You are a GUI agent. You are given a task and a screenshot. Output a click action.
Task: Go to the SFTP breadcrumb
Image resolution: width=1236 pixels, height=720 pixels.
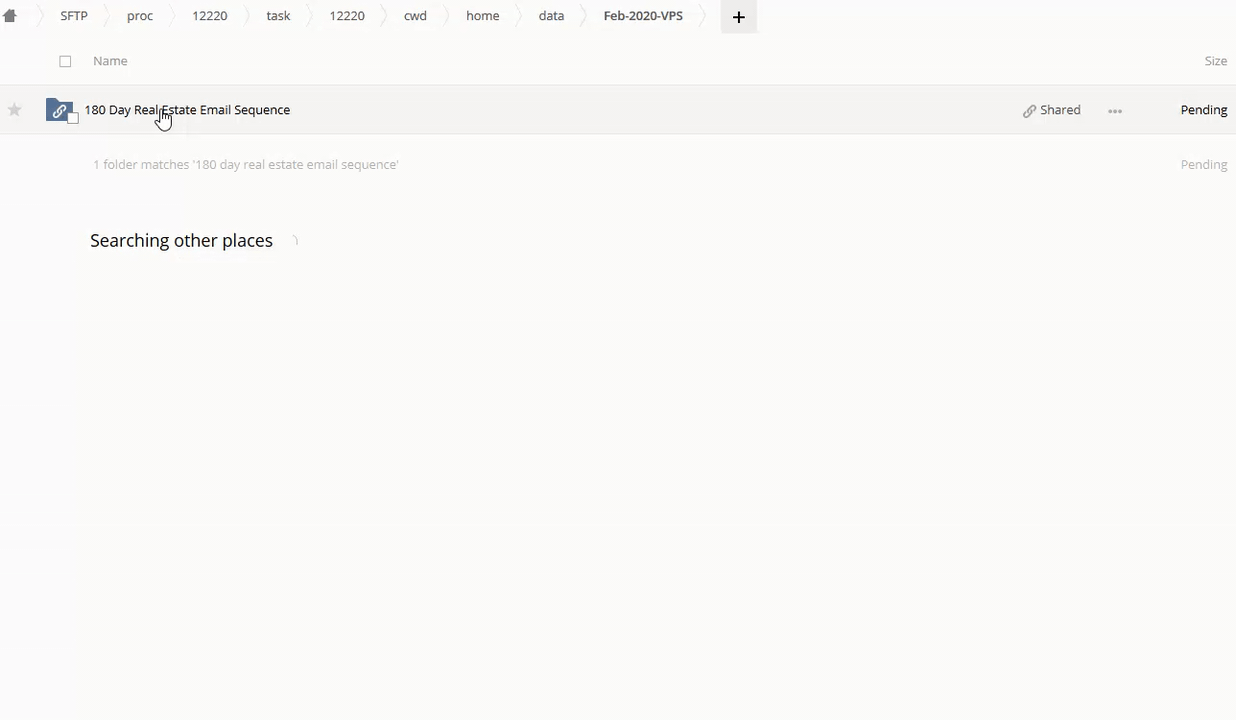point(74,16)
